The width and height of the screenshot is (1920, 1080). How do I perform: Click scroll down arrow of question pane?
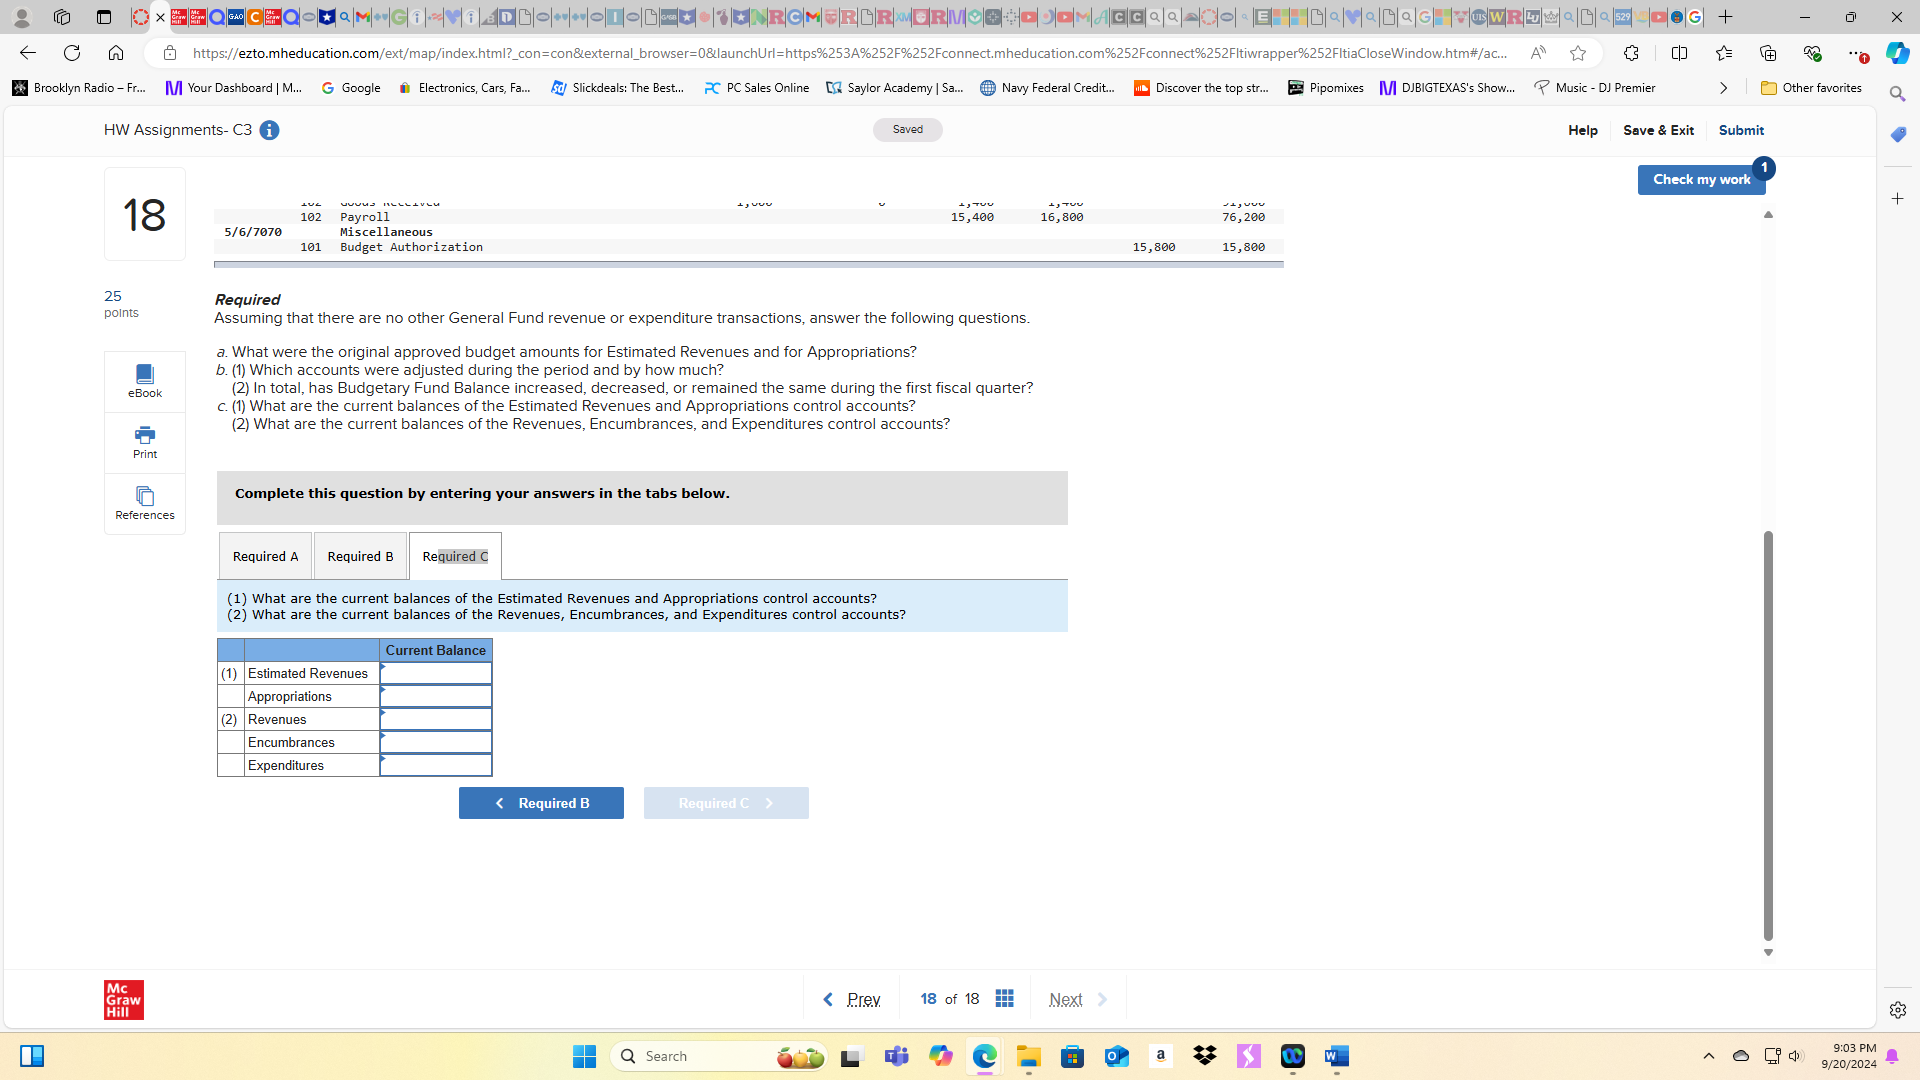[1768, 953]
